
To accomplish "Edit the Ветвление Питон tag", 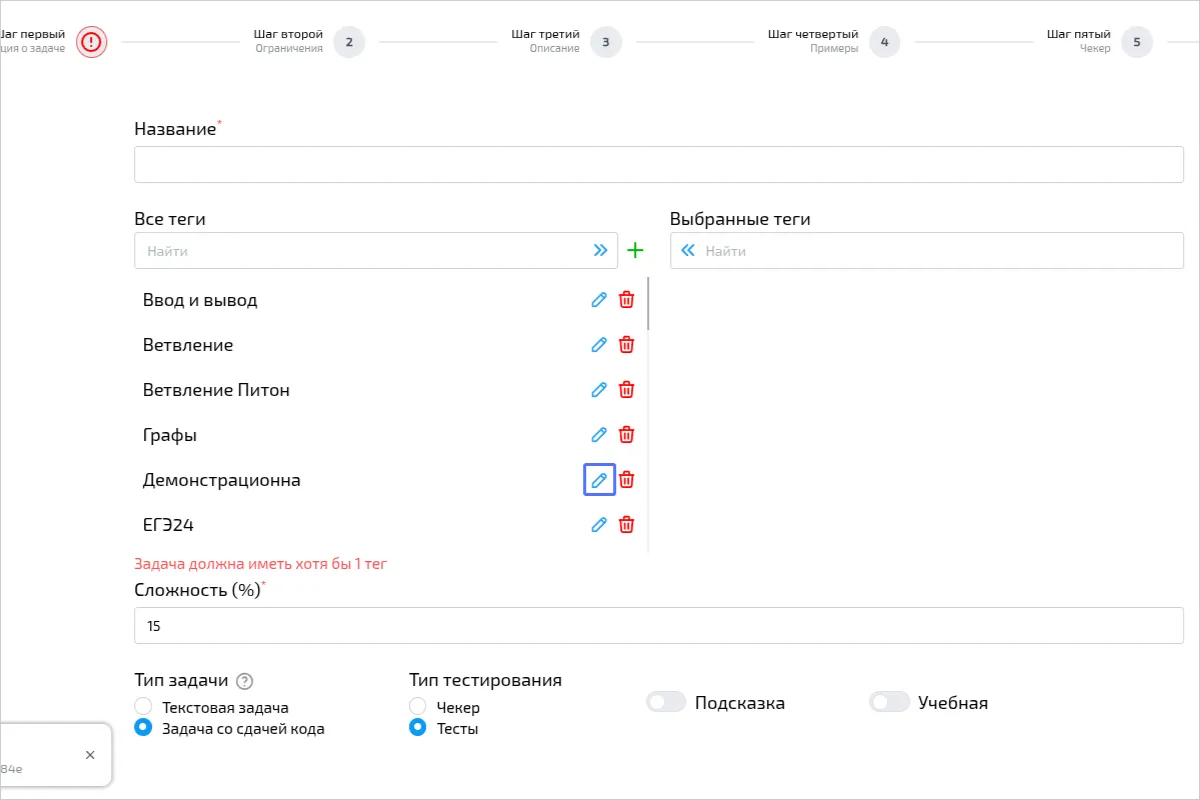I will click(x=599, y=390).
